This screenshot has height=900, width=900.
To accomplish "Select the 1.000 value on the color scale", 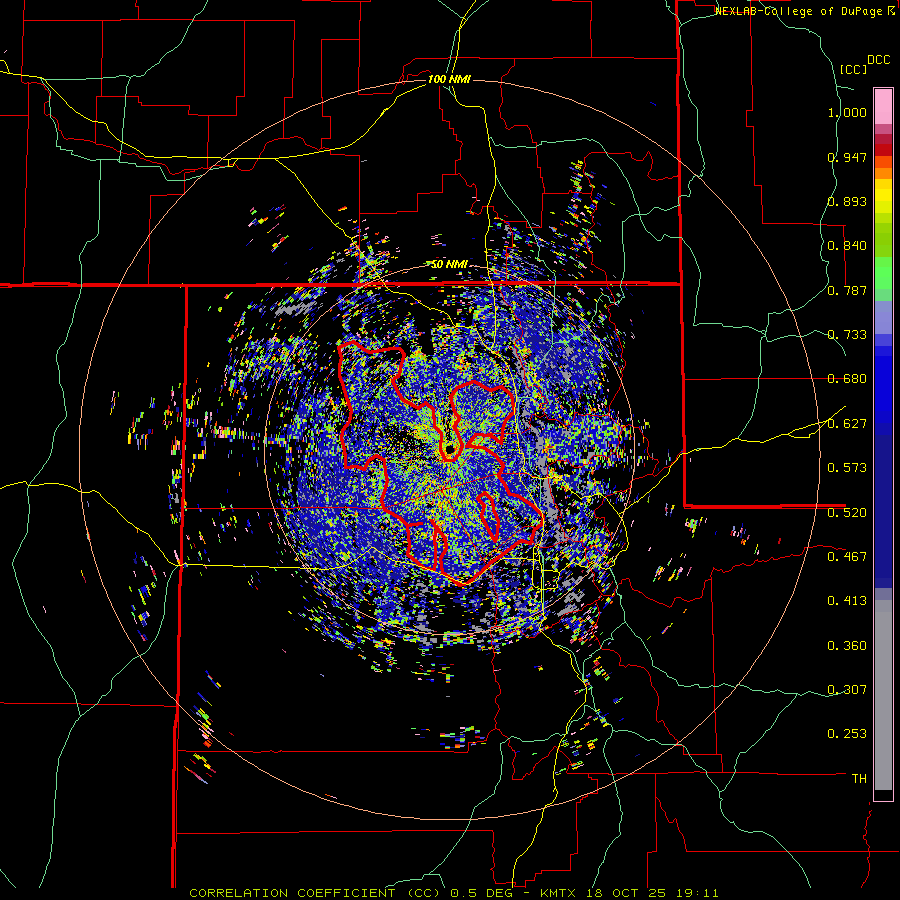I will click(847, 112).
